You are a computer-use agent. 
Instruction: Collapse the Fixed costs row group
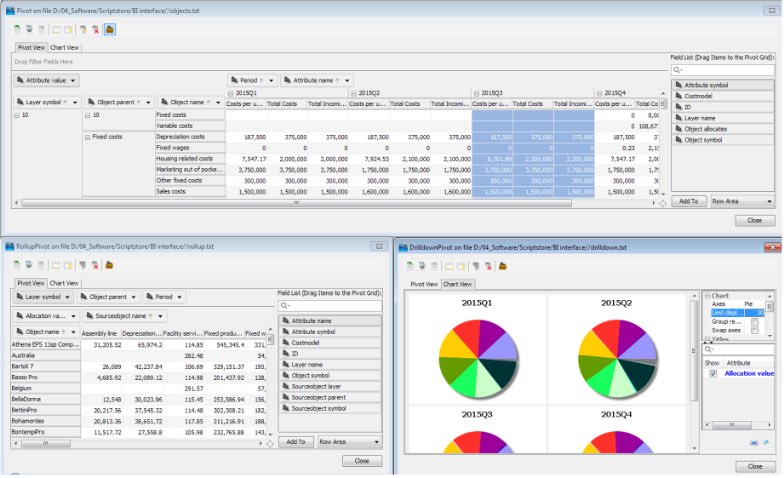pyautogui.click(x=88, y=137)
